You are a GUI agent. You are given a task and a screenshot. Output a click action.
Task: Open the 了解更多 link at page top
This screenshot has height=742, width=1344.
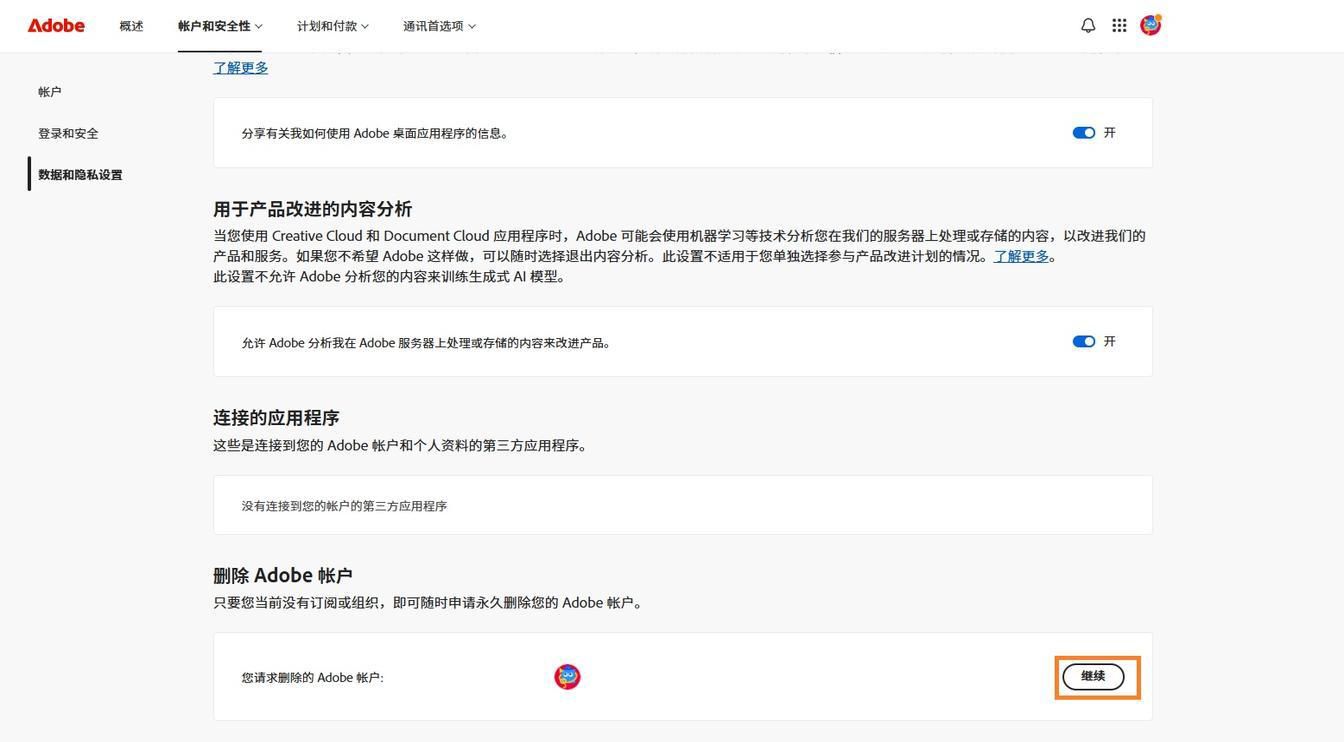pyautogui.click(x=241, y=68)
